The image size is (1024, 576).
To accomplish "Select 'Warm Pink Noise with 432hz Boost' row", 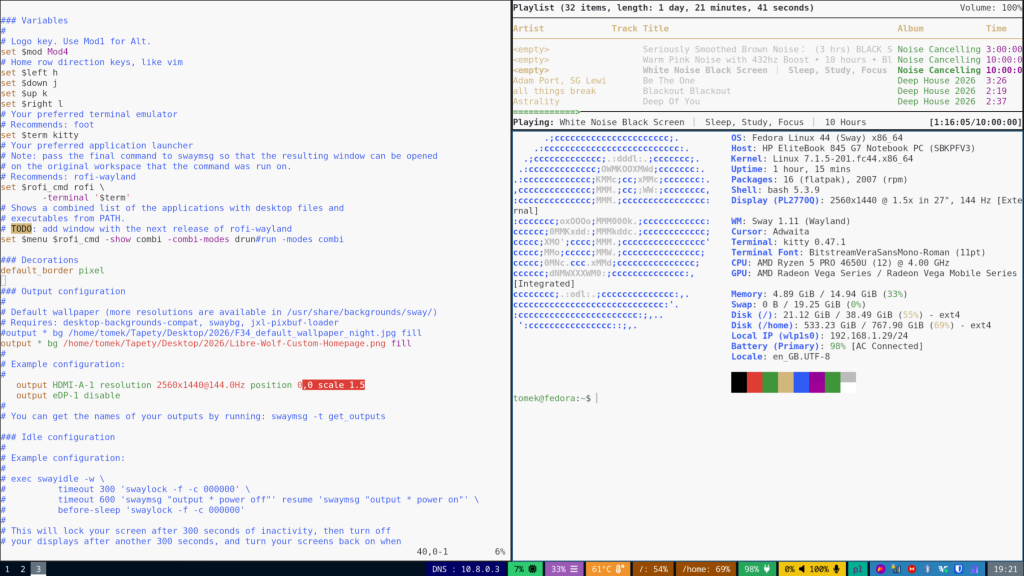I will (x=767, y=59).
